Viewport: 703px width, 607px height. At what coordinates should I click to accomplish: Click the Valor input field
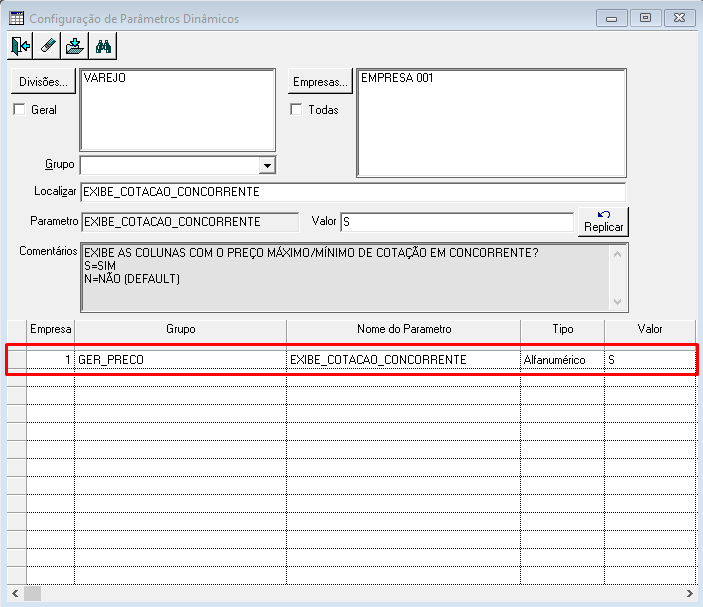(457, 222)
